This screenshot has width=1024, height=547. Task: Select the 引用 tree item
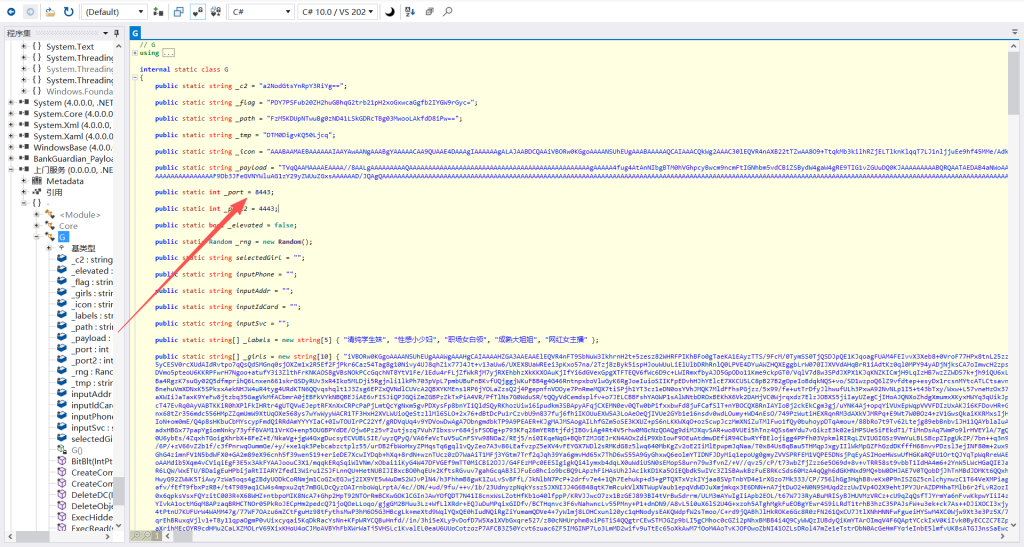(54, 192)
